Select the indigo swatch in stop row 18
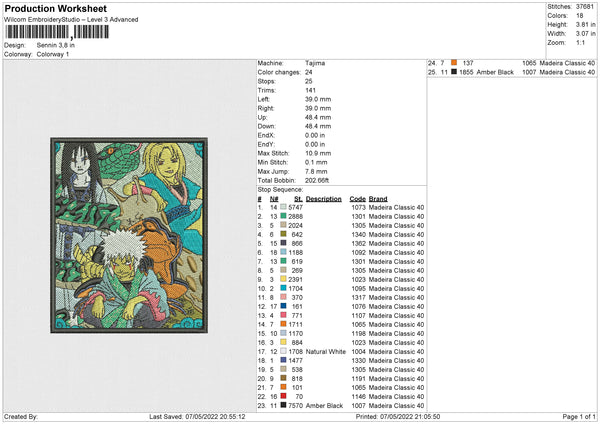This screenshot has width=600, height=424. point(283,360)
